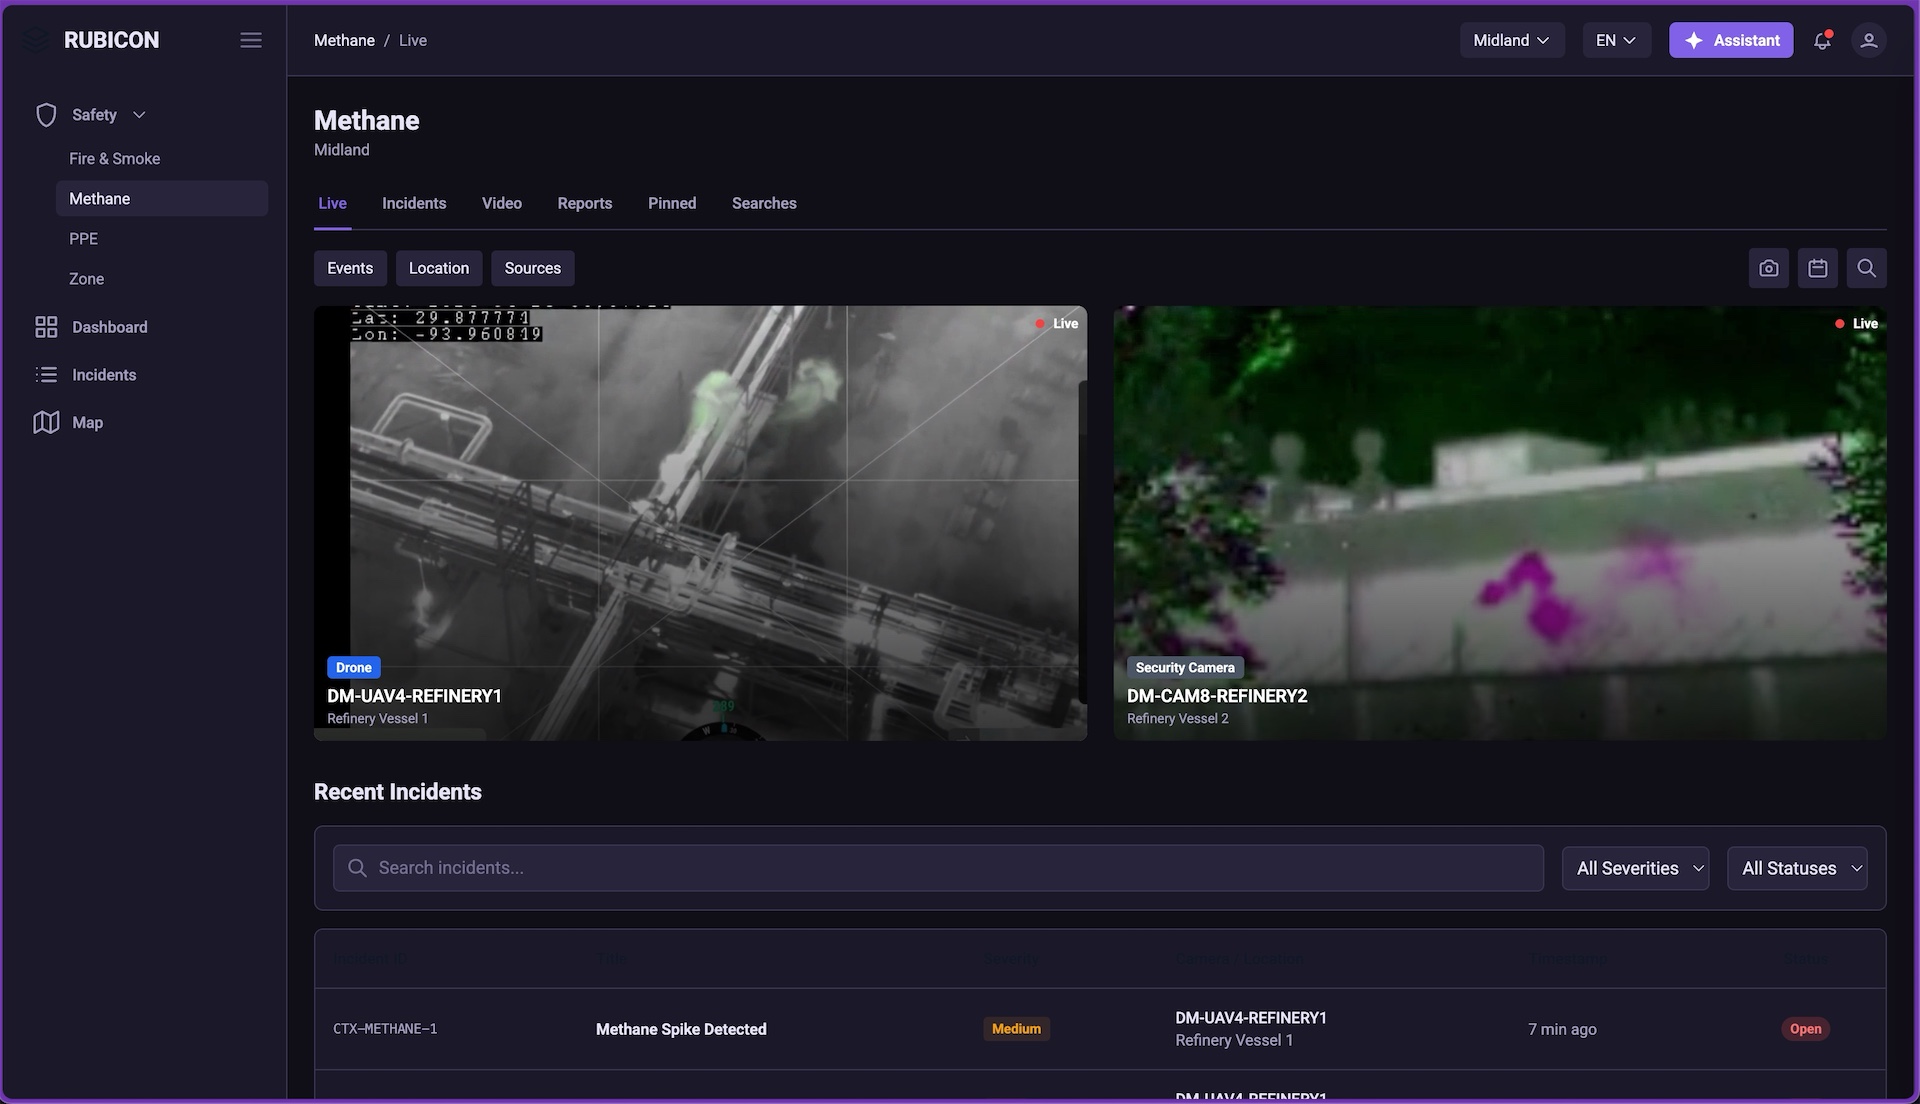Open the DM-CAM8-REFINERY2 security camera feed
This screenshot has height=1104, width=1920.
(x=1500, y=523)
